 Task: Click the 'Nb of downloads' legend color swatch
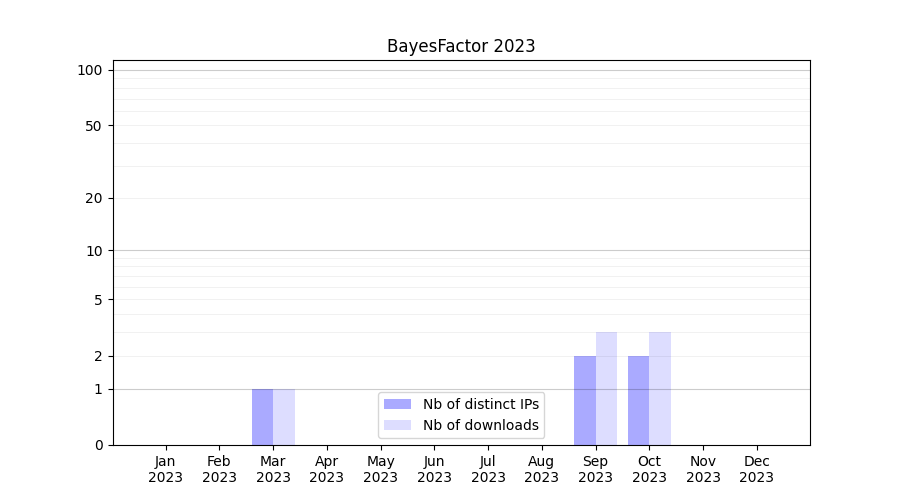click(397, 425)
